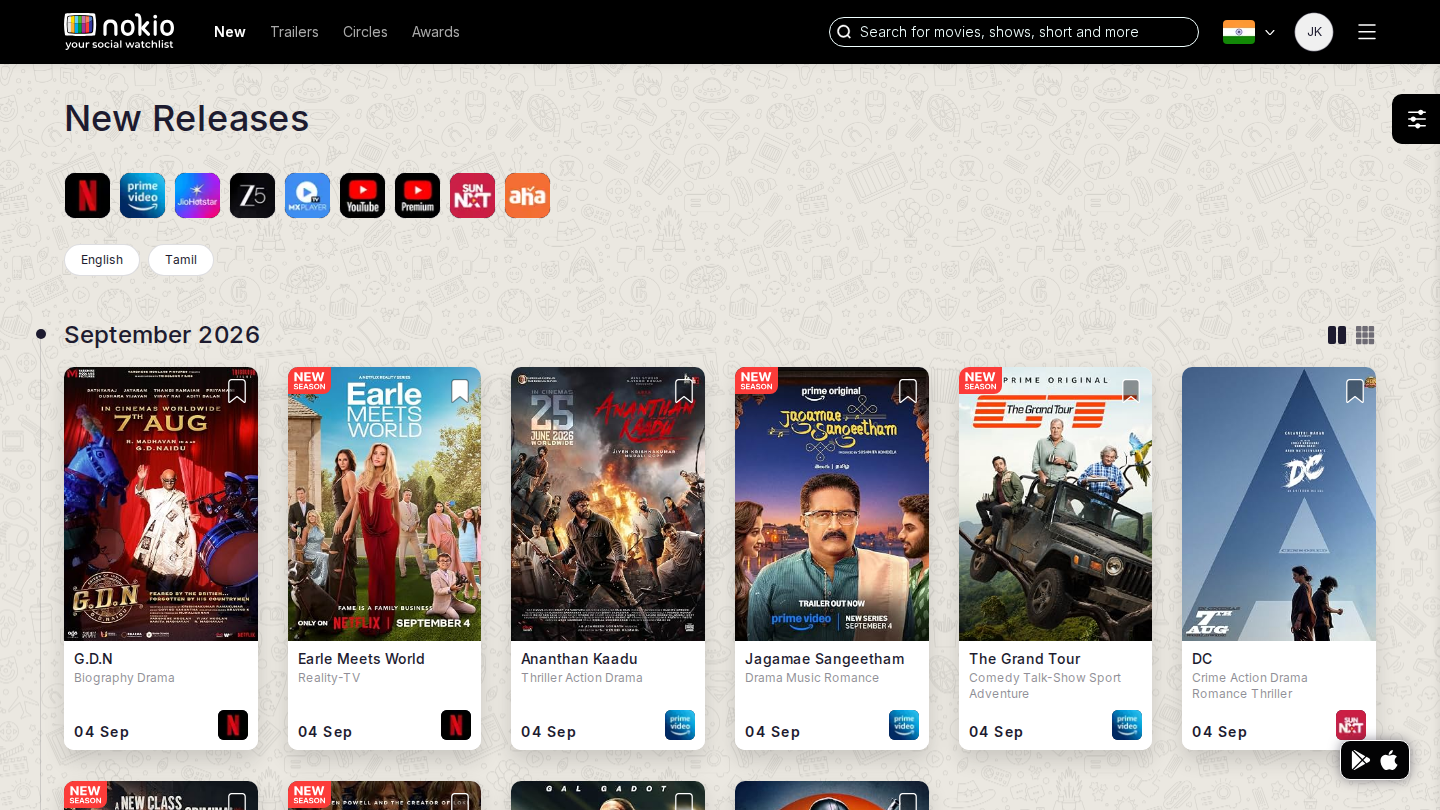Bookmark The Grand Tour to watchlist
Viewport: 1440px width, 810px height.
(x=1131, y=391)
